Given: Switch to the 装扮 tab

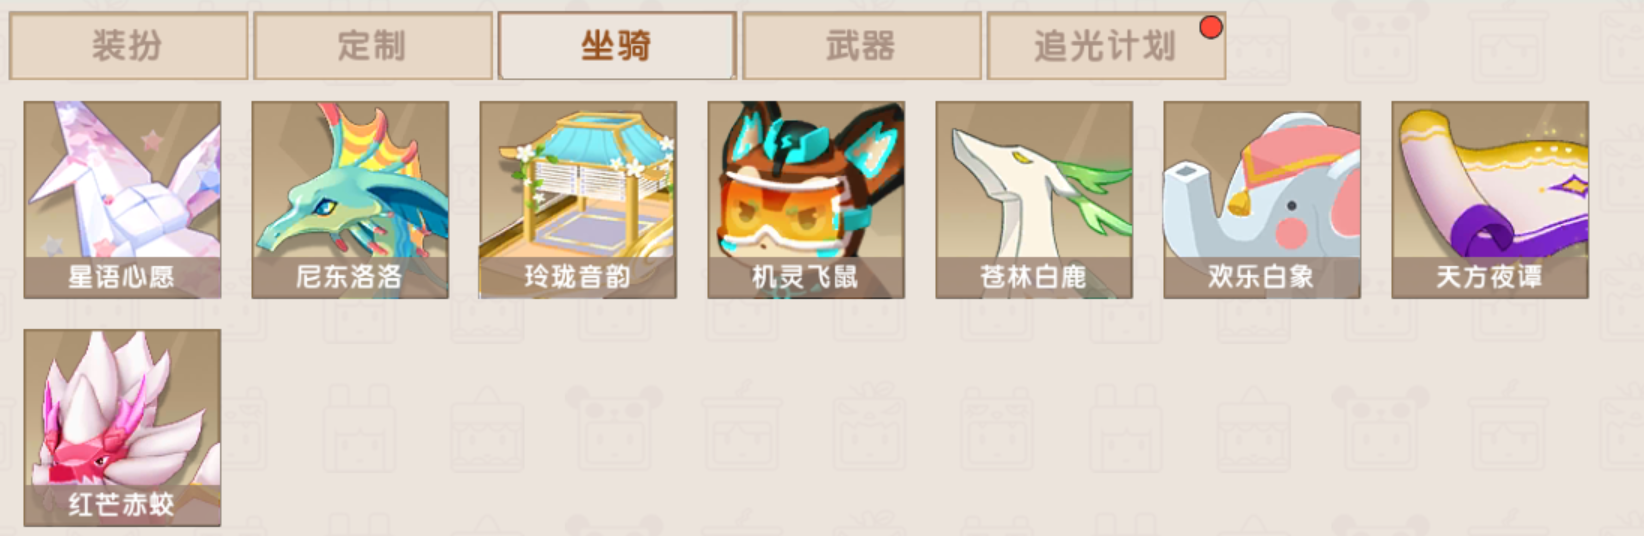Looking at the screenshot, I should [128, 46].
